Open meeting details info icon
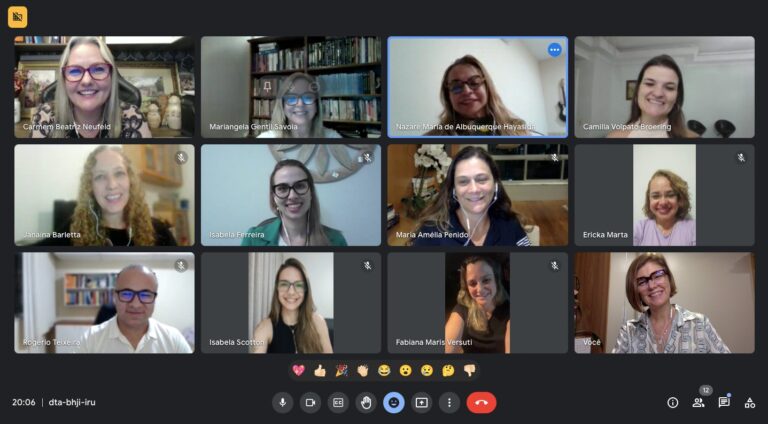The image size is (768, 424). [672, 402]
